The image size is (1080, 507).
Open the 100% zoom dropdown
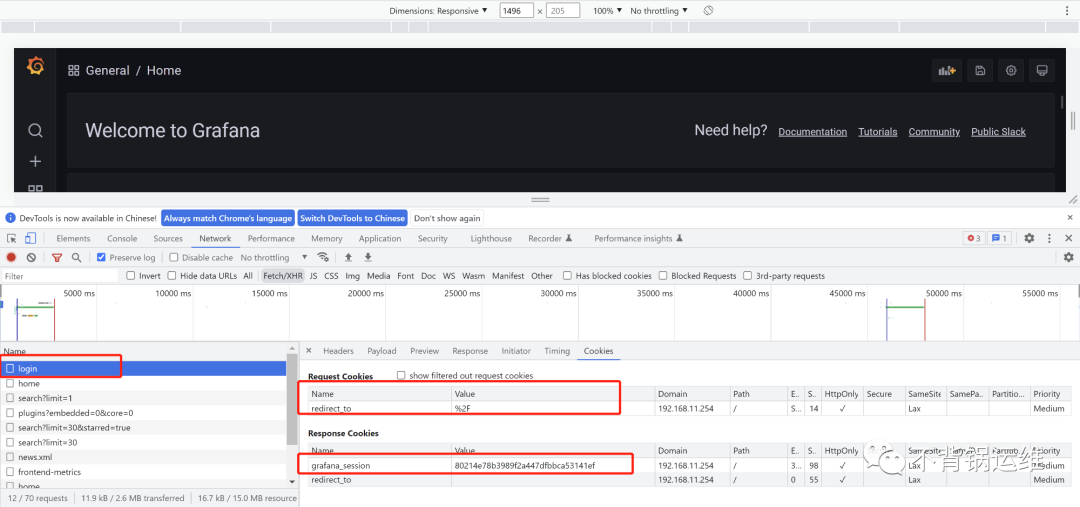607,11
